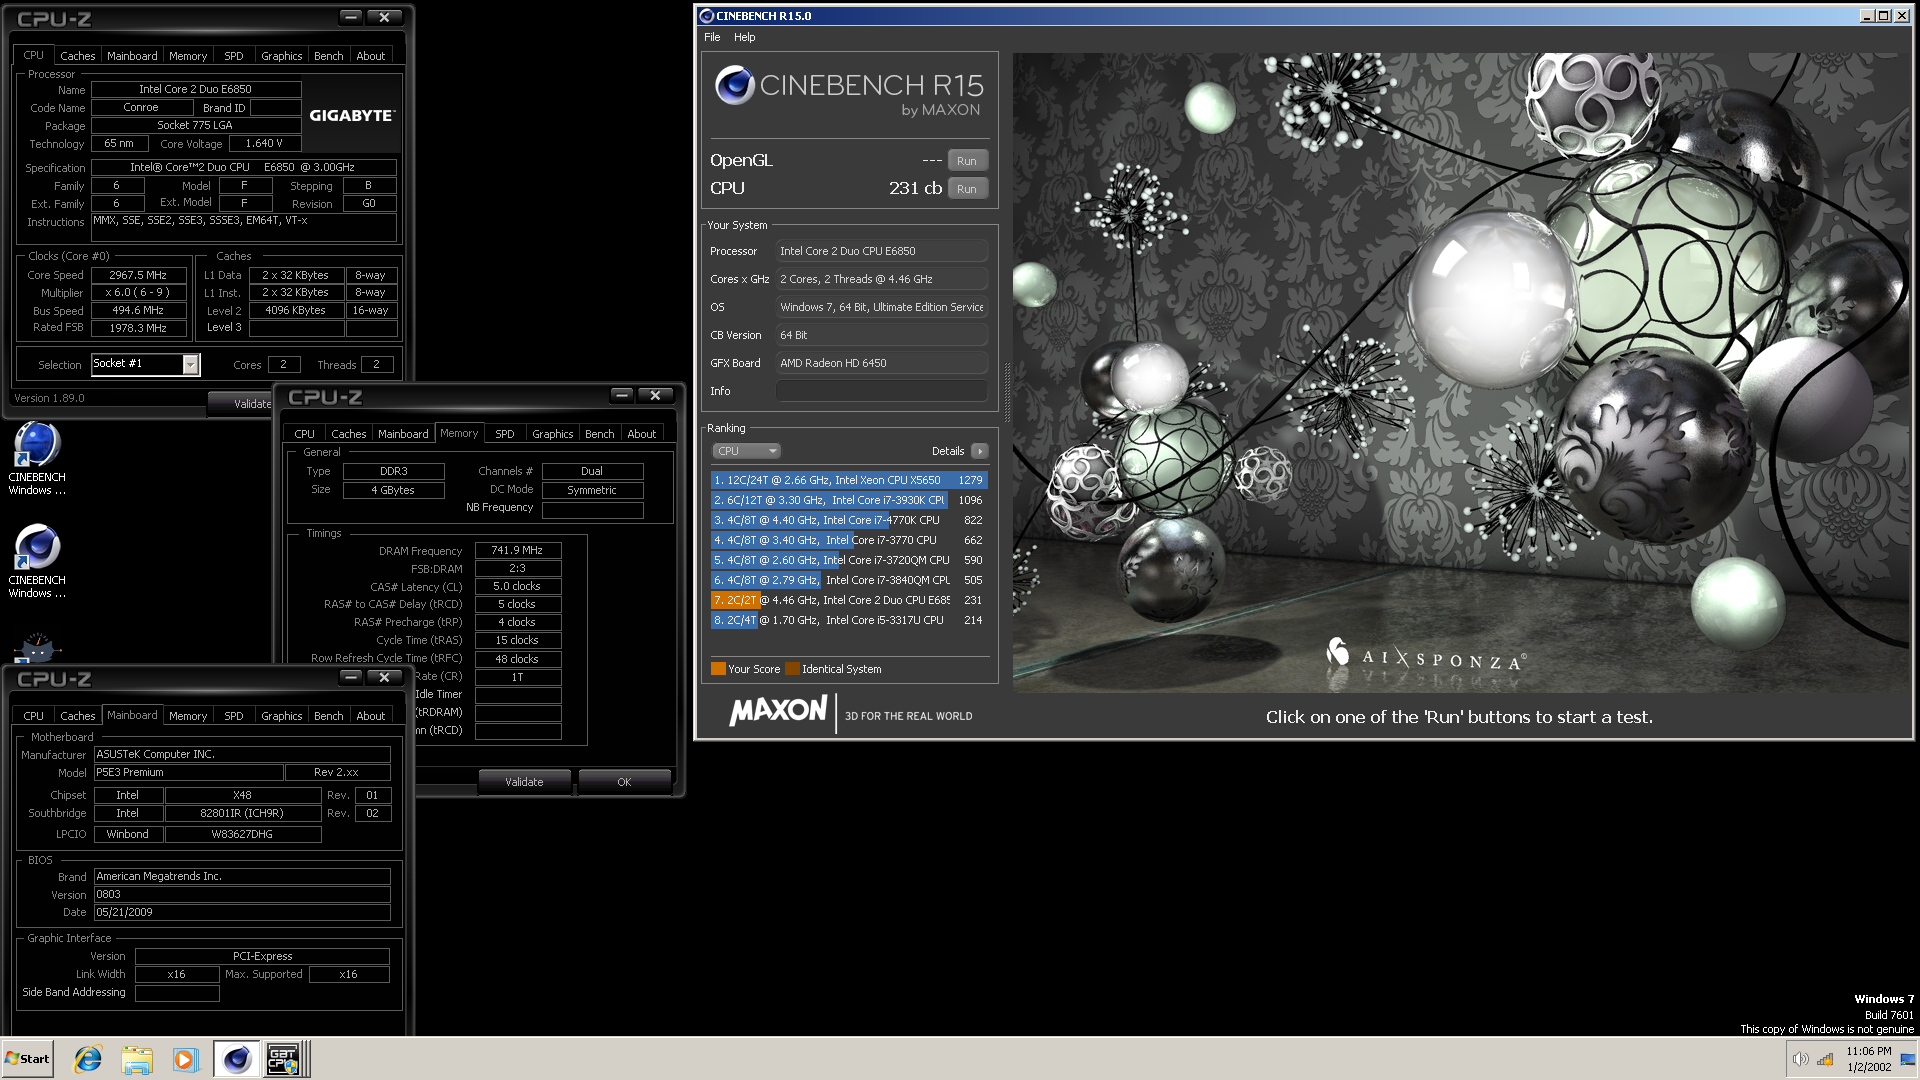Screen dimensions: 1920x1080
Task: Switch to CPU tab in bottom CPU-Z window
Action: (33, 716)
